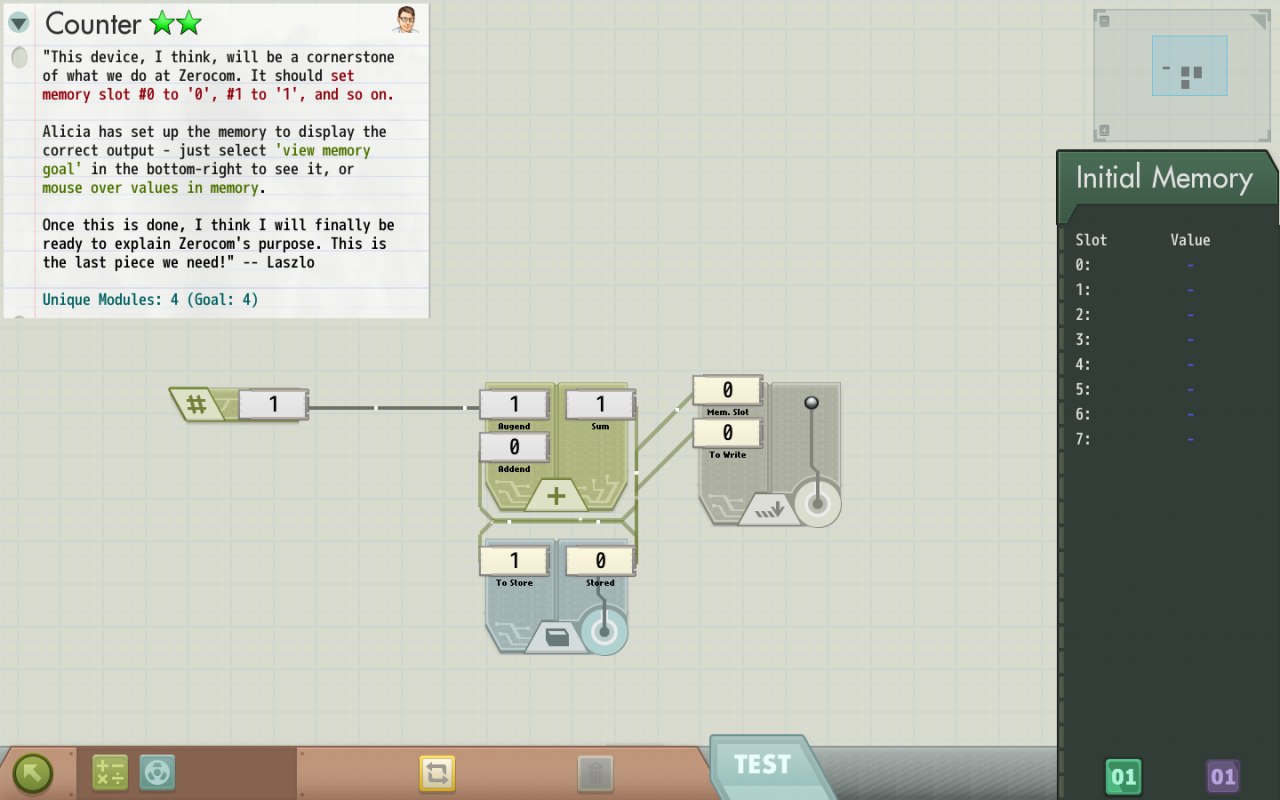Click the number constant module value 1
The height and width of the screenshot is (800, 1280).
pyautogui.click(x=273, y=405)
